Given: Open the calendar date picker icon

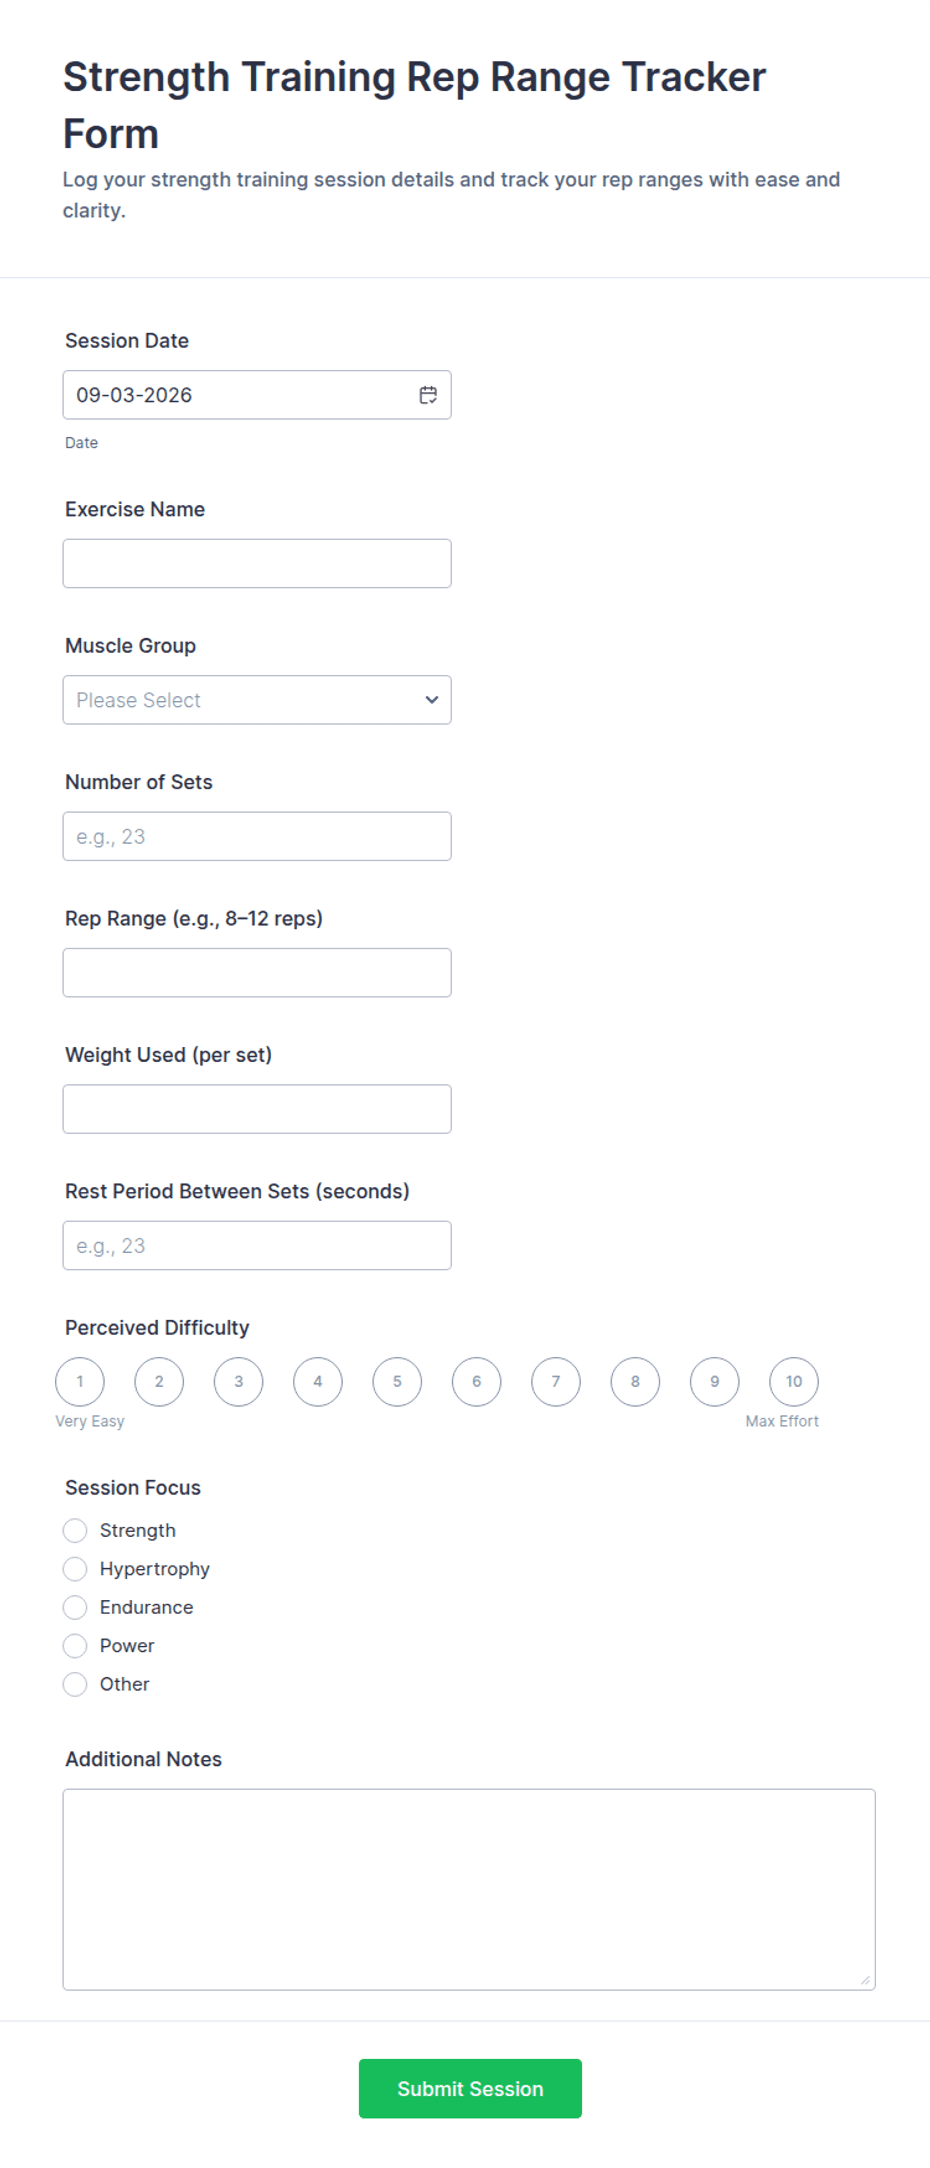Looking at the screenshot, I should [x=428, y=395].
